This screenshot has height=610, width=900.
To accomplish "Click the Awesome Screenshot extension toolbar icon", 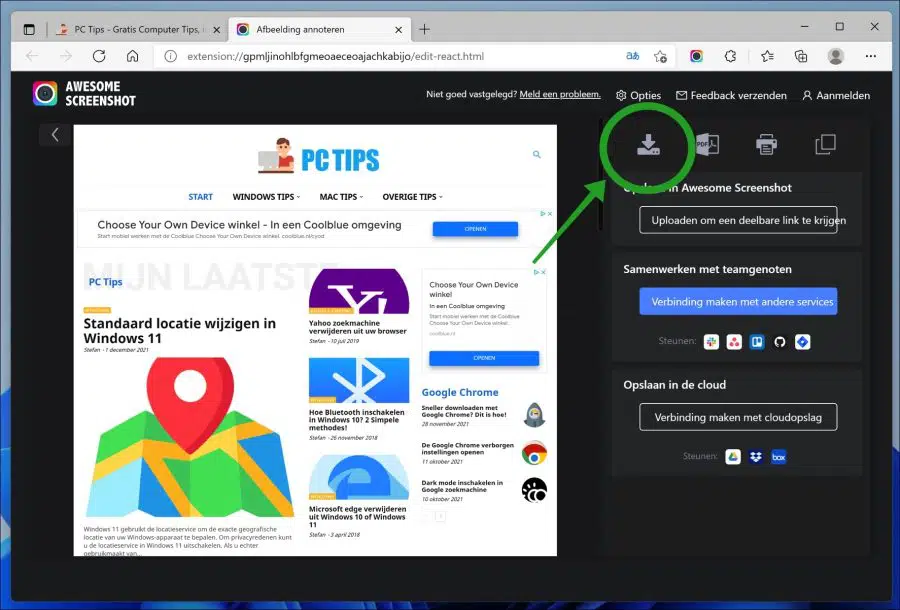I will pos(696,56).
